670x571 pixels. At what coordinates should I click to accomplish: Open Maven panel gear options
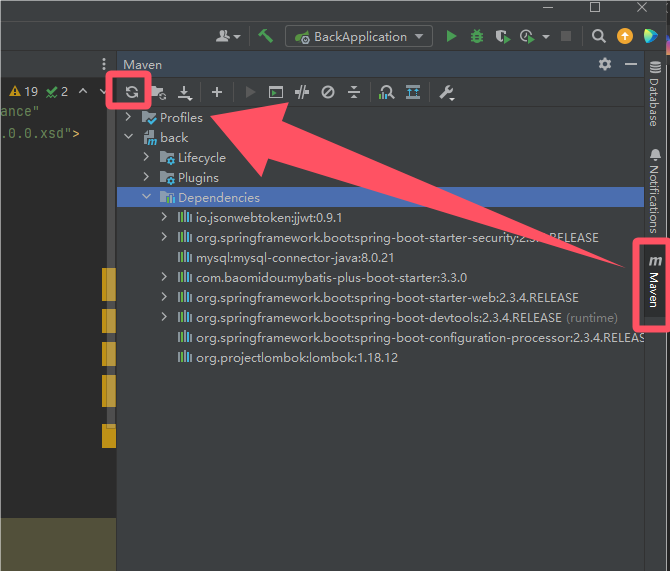[x=605, y=64]
